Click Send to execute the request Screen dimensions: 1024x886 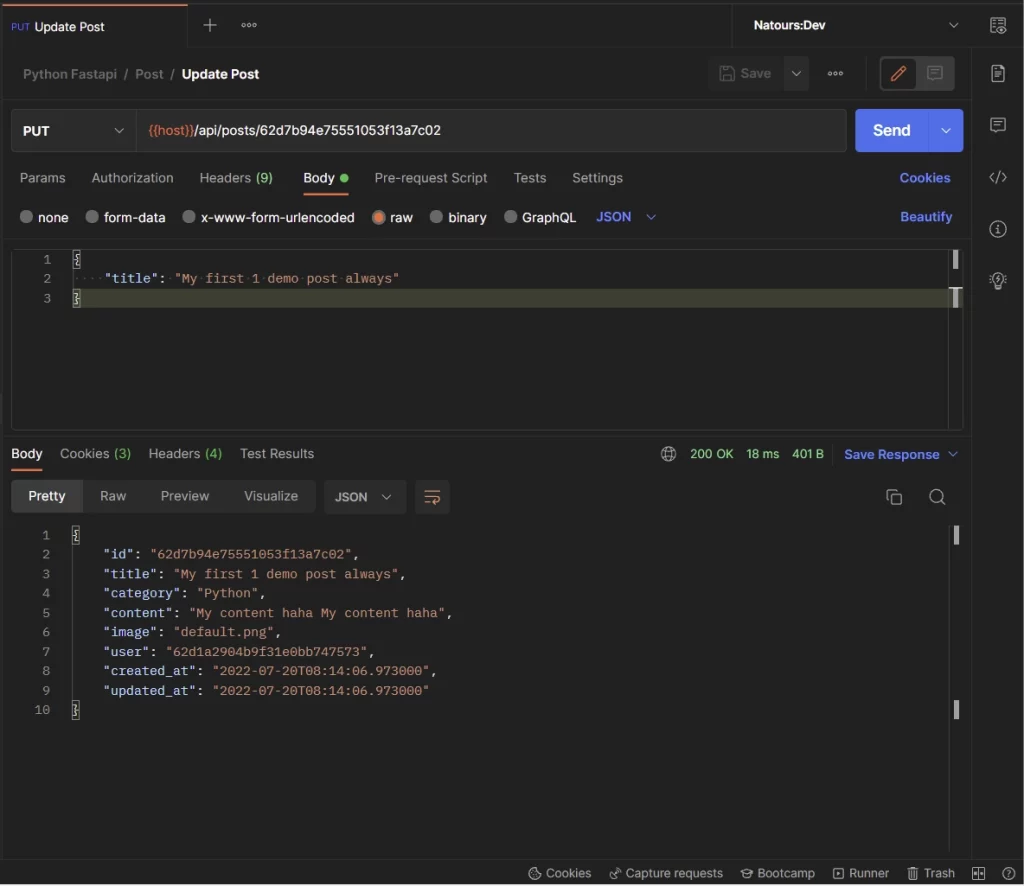click(890, 130)
